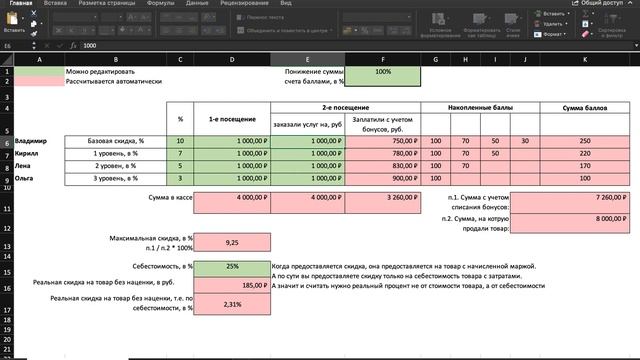Click the 2,31% cell
The width and height of the screenshot is (640, 360).
click(x=232, y=304)
